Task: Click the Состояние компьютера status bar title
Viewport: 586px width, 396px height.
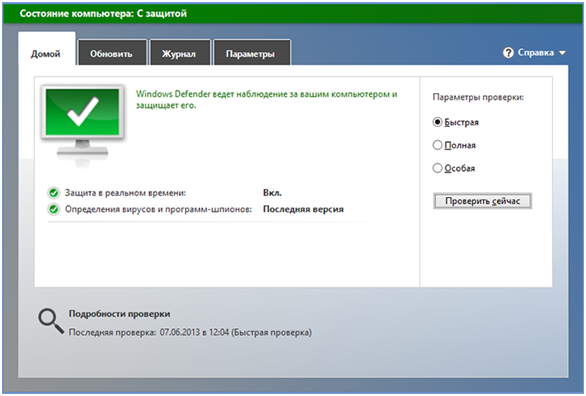Action: [103, 14]
